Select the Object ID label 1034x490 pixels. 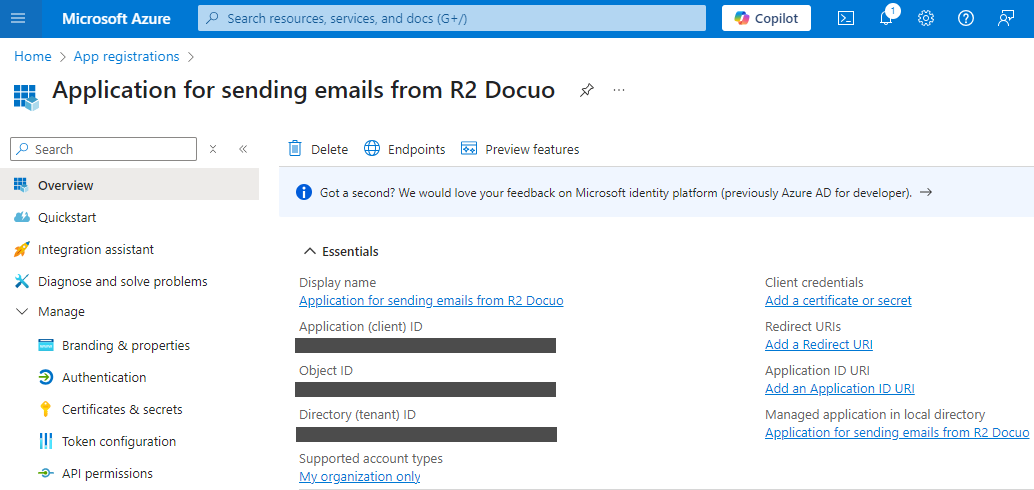pyautogui.click(x=326, y=371)
